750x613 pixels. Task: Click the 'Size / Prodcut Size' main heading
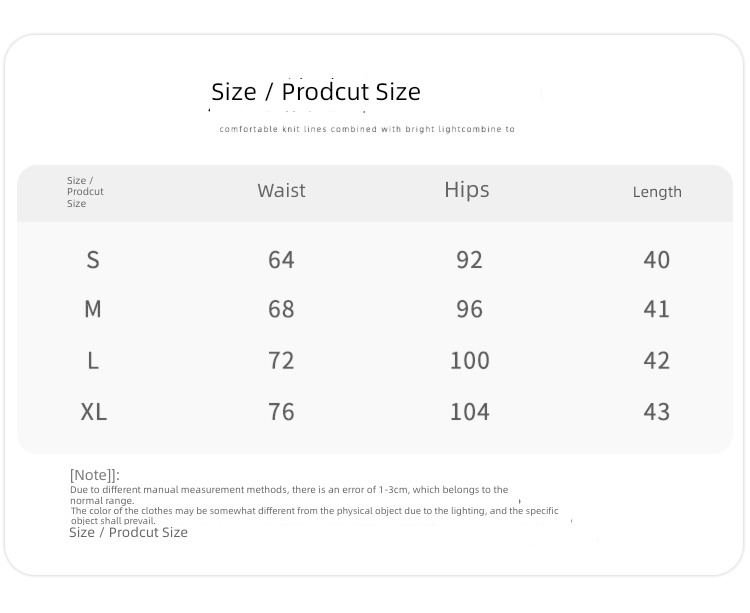click(316, 92)
